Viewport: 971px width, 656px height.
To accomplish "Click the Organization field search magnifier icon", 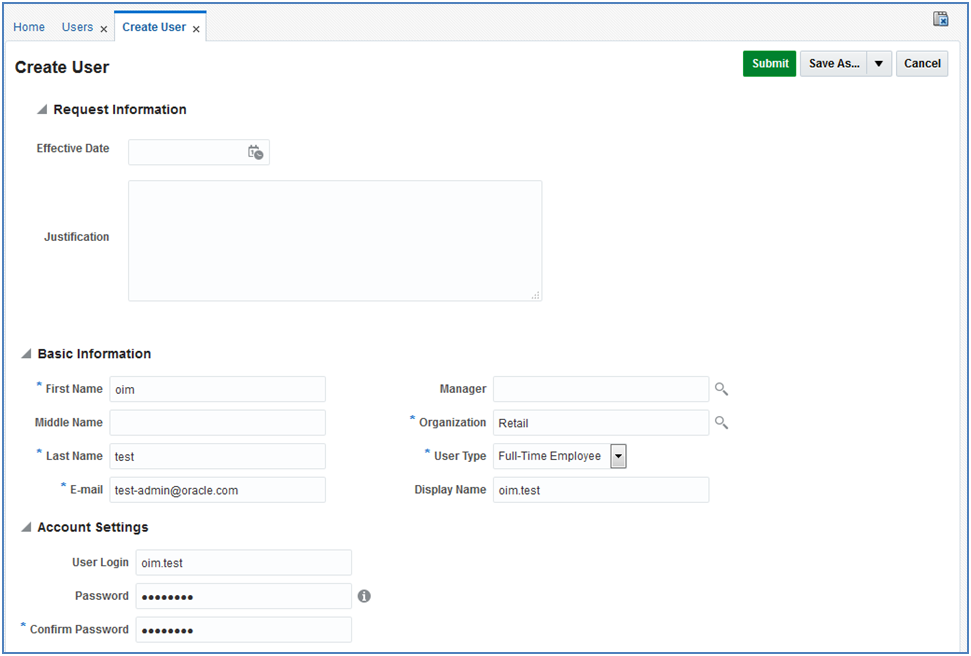I will pos(721,422).
